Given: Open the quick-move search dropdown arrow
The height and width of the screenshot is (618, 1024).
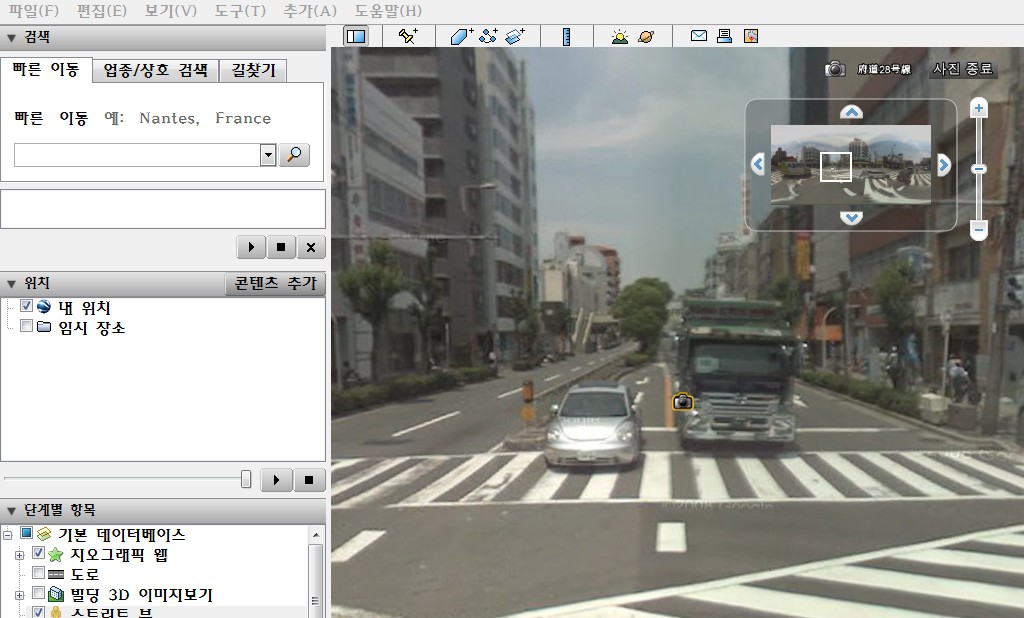Looking at the screenshot, I should [x=268, y=155].
